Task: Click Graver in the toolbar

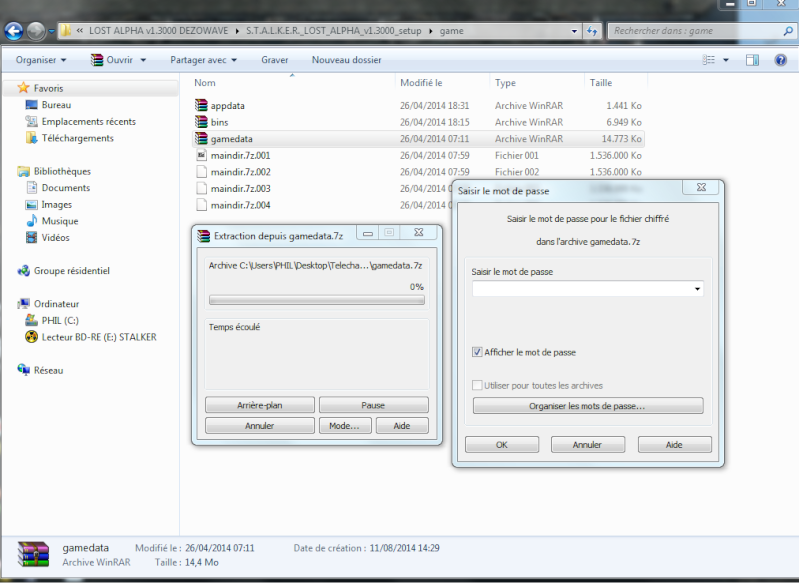Action: pos(275,60)
